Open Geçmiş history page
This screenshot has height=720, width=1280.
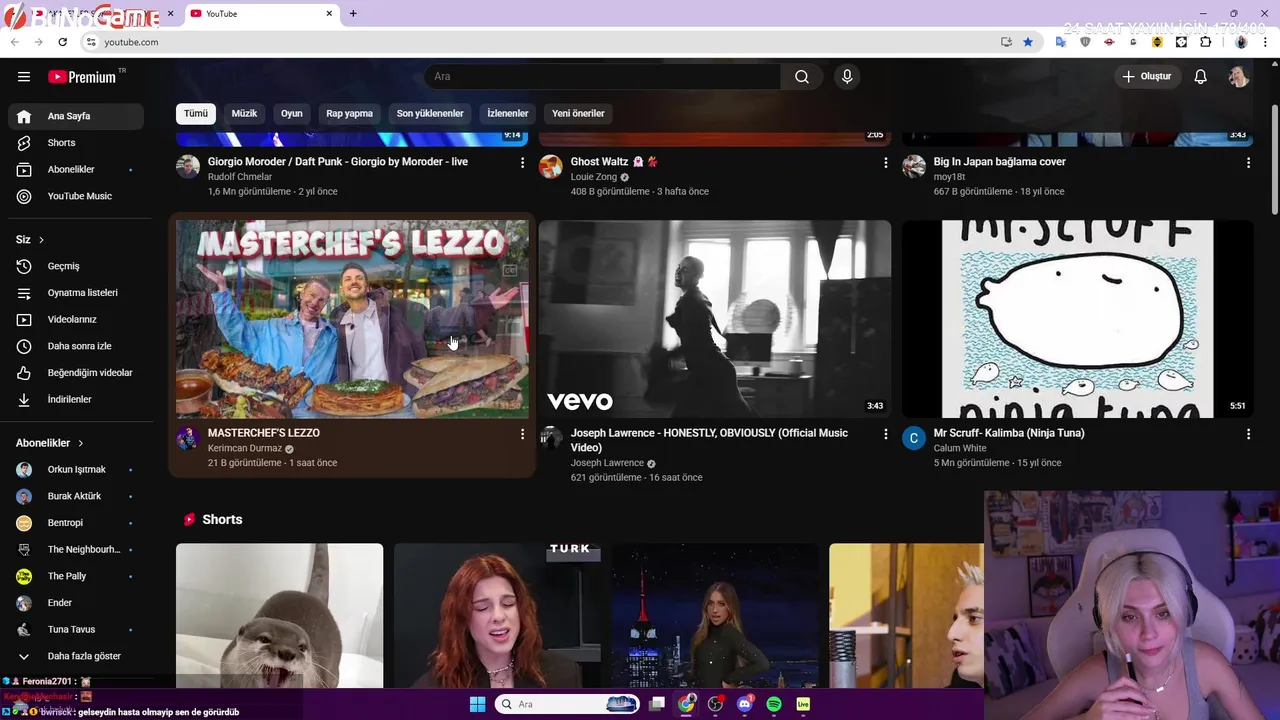click(76, 266)
